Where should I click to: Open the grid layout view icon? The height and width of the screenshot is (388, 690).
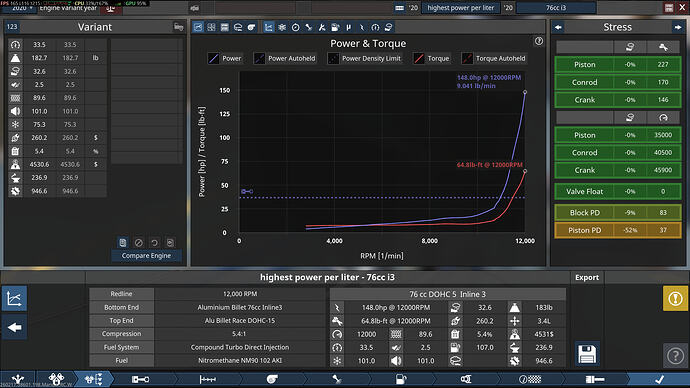click(211, 27)
